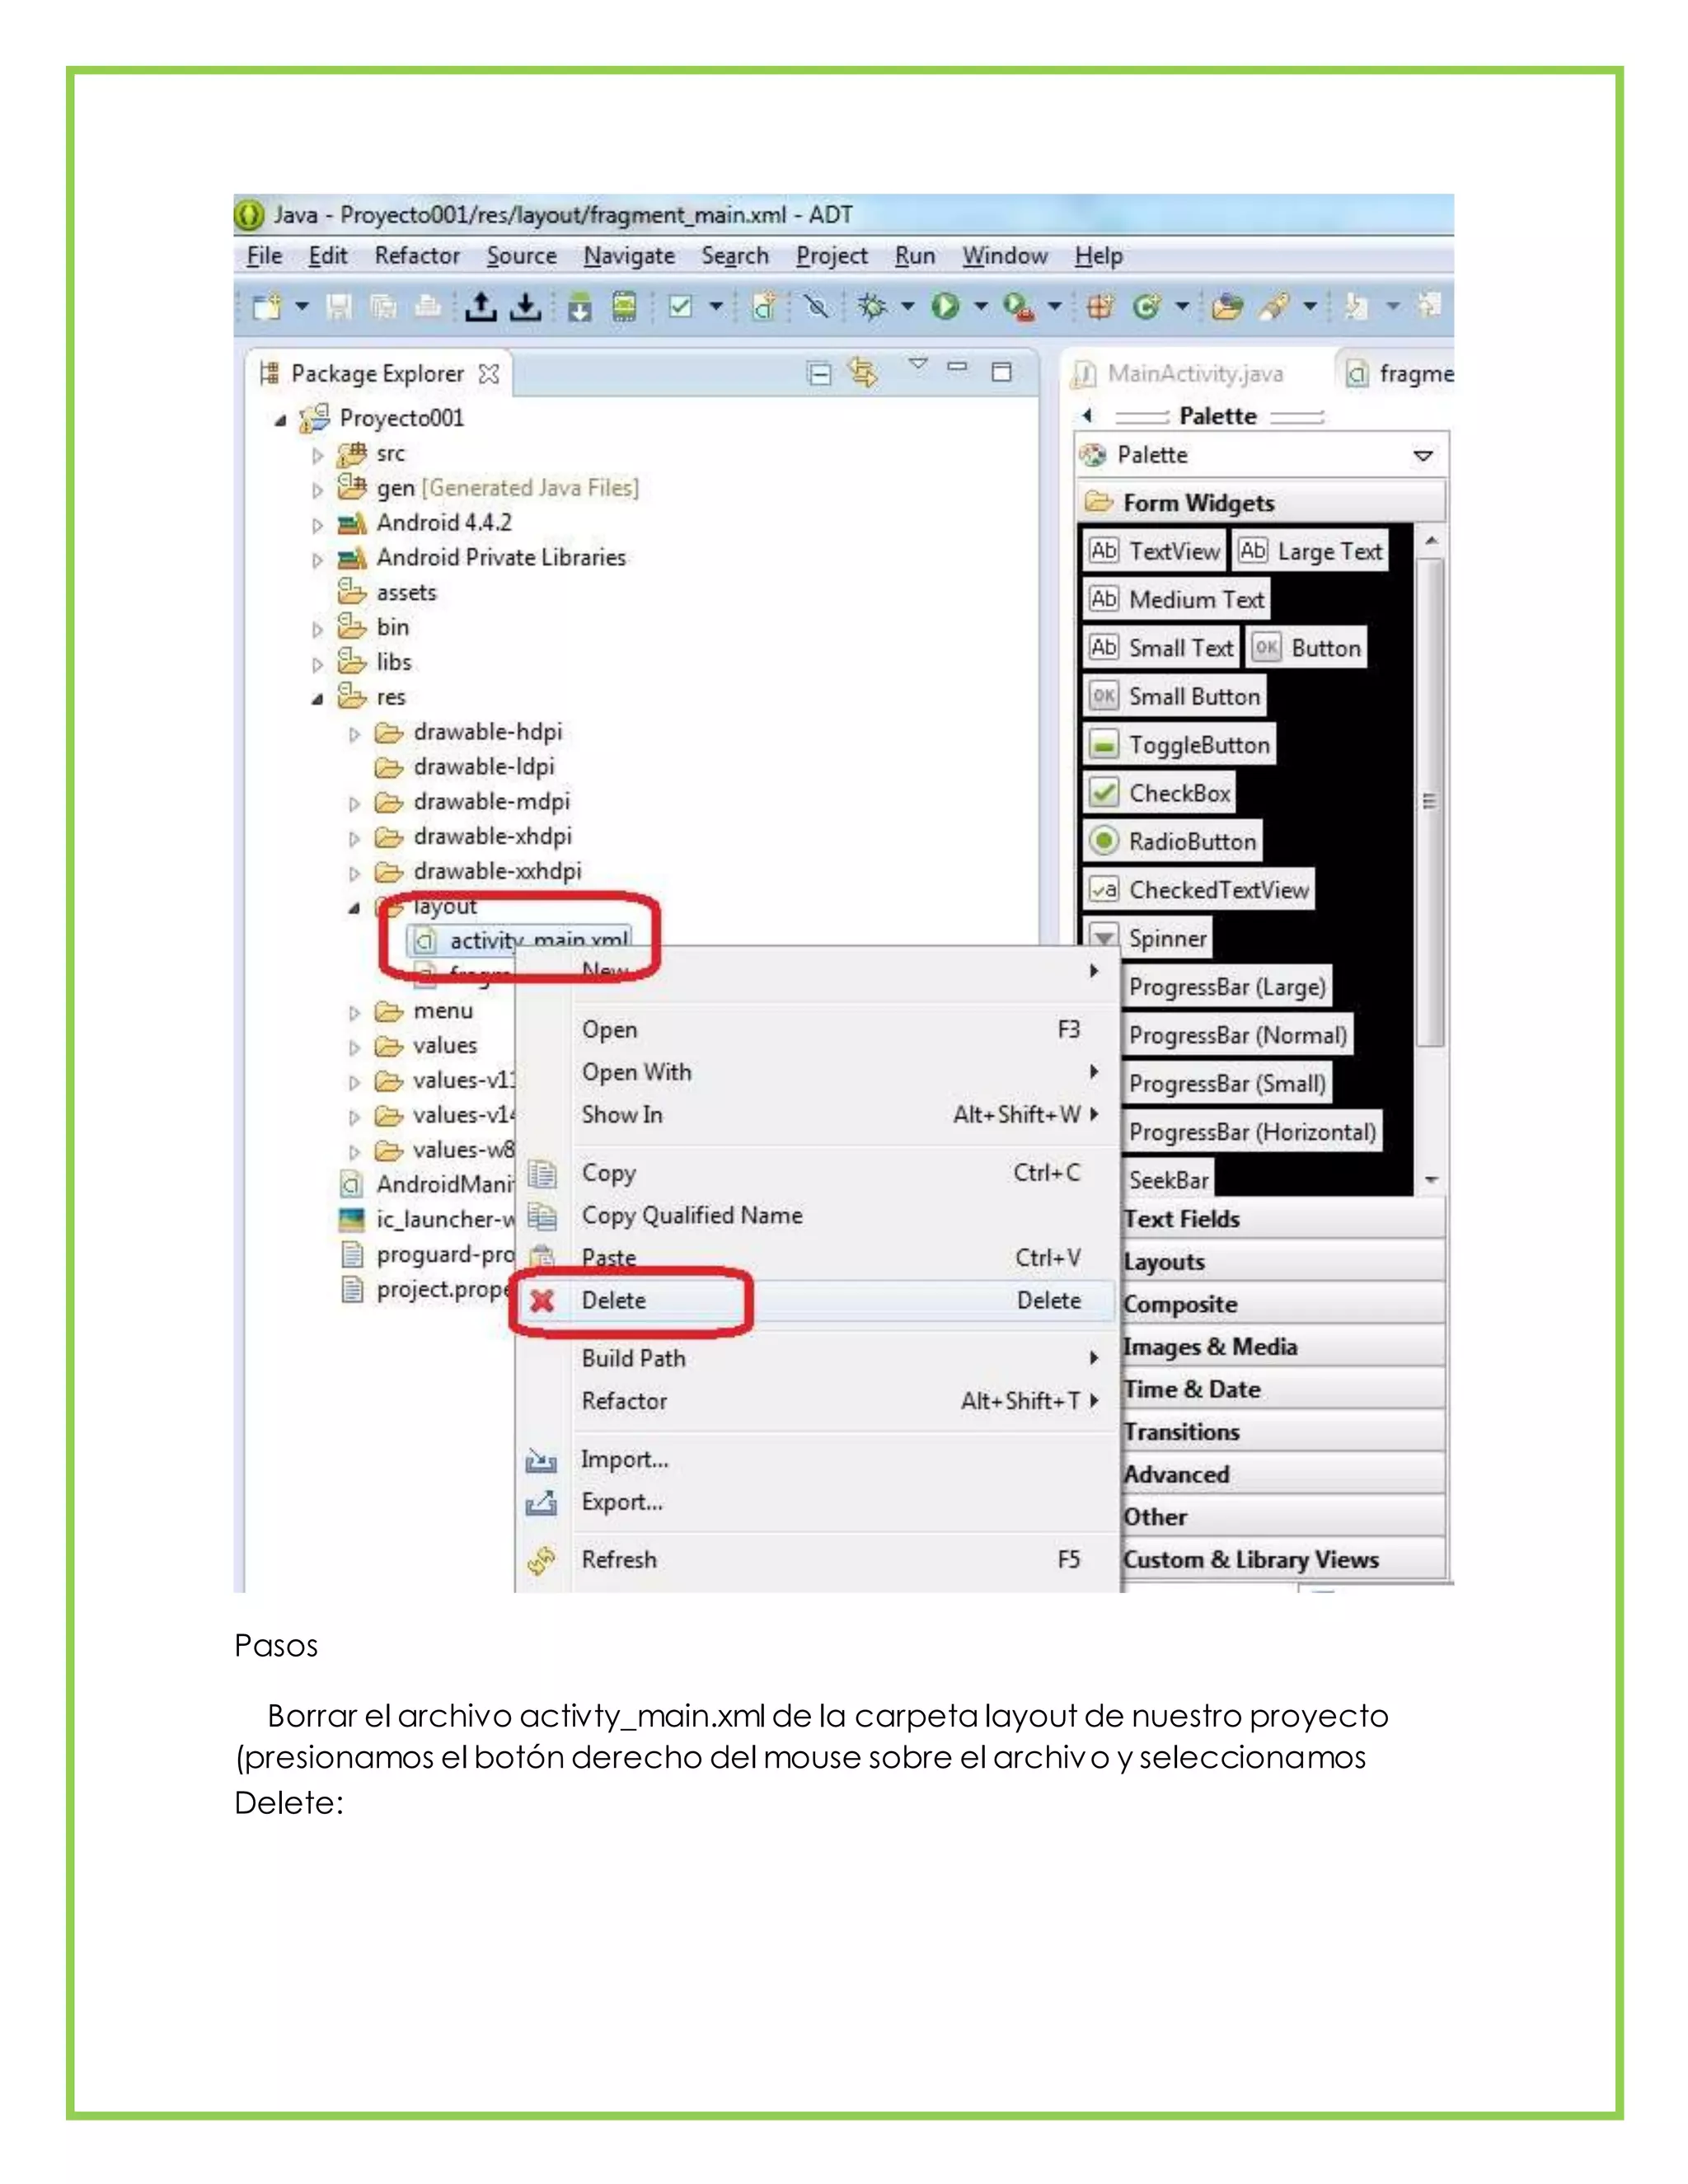
Task: Collapse the layout folder node
Action: coord(354,908)
